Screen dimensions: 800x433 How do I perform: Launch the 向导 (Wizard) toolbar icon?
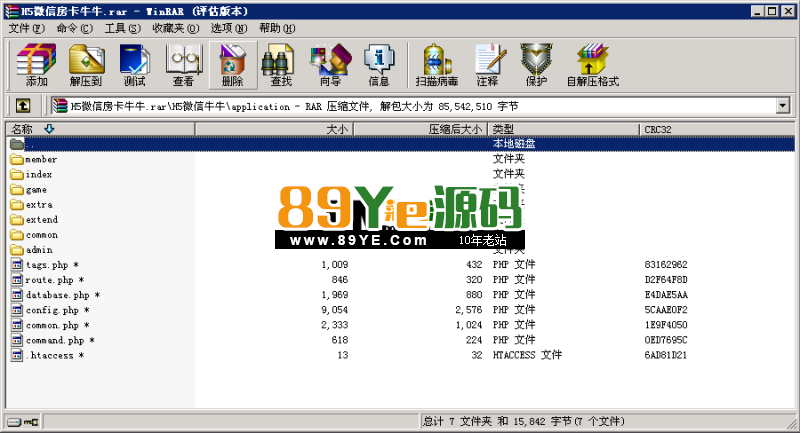pos(330,65)
